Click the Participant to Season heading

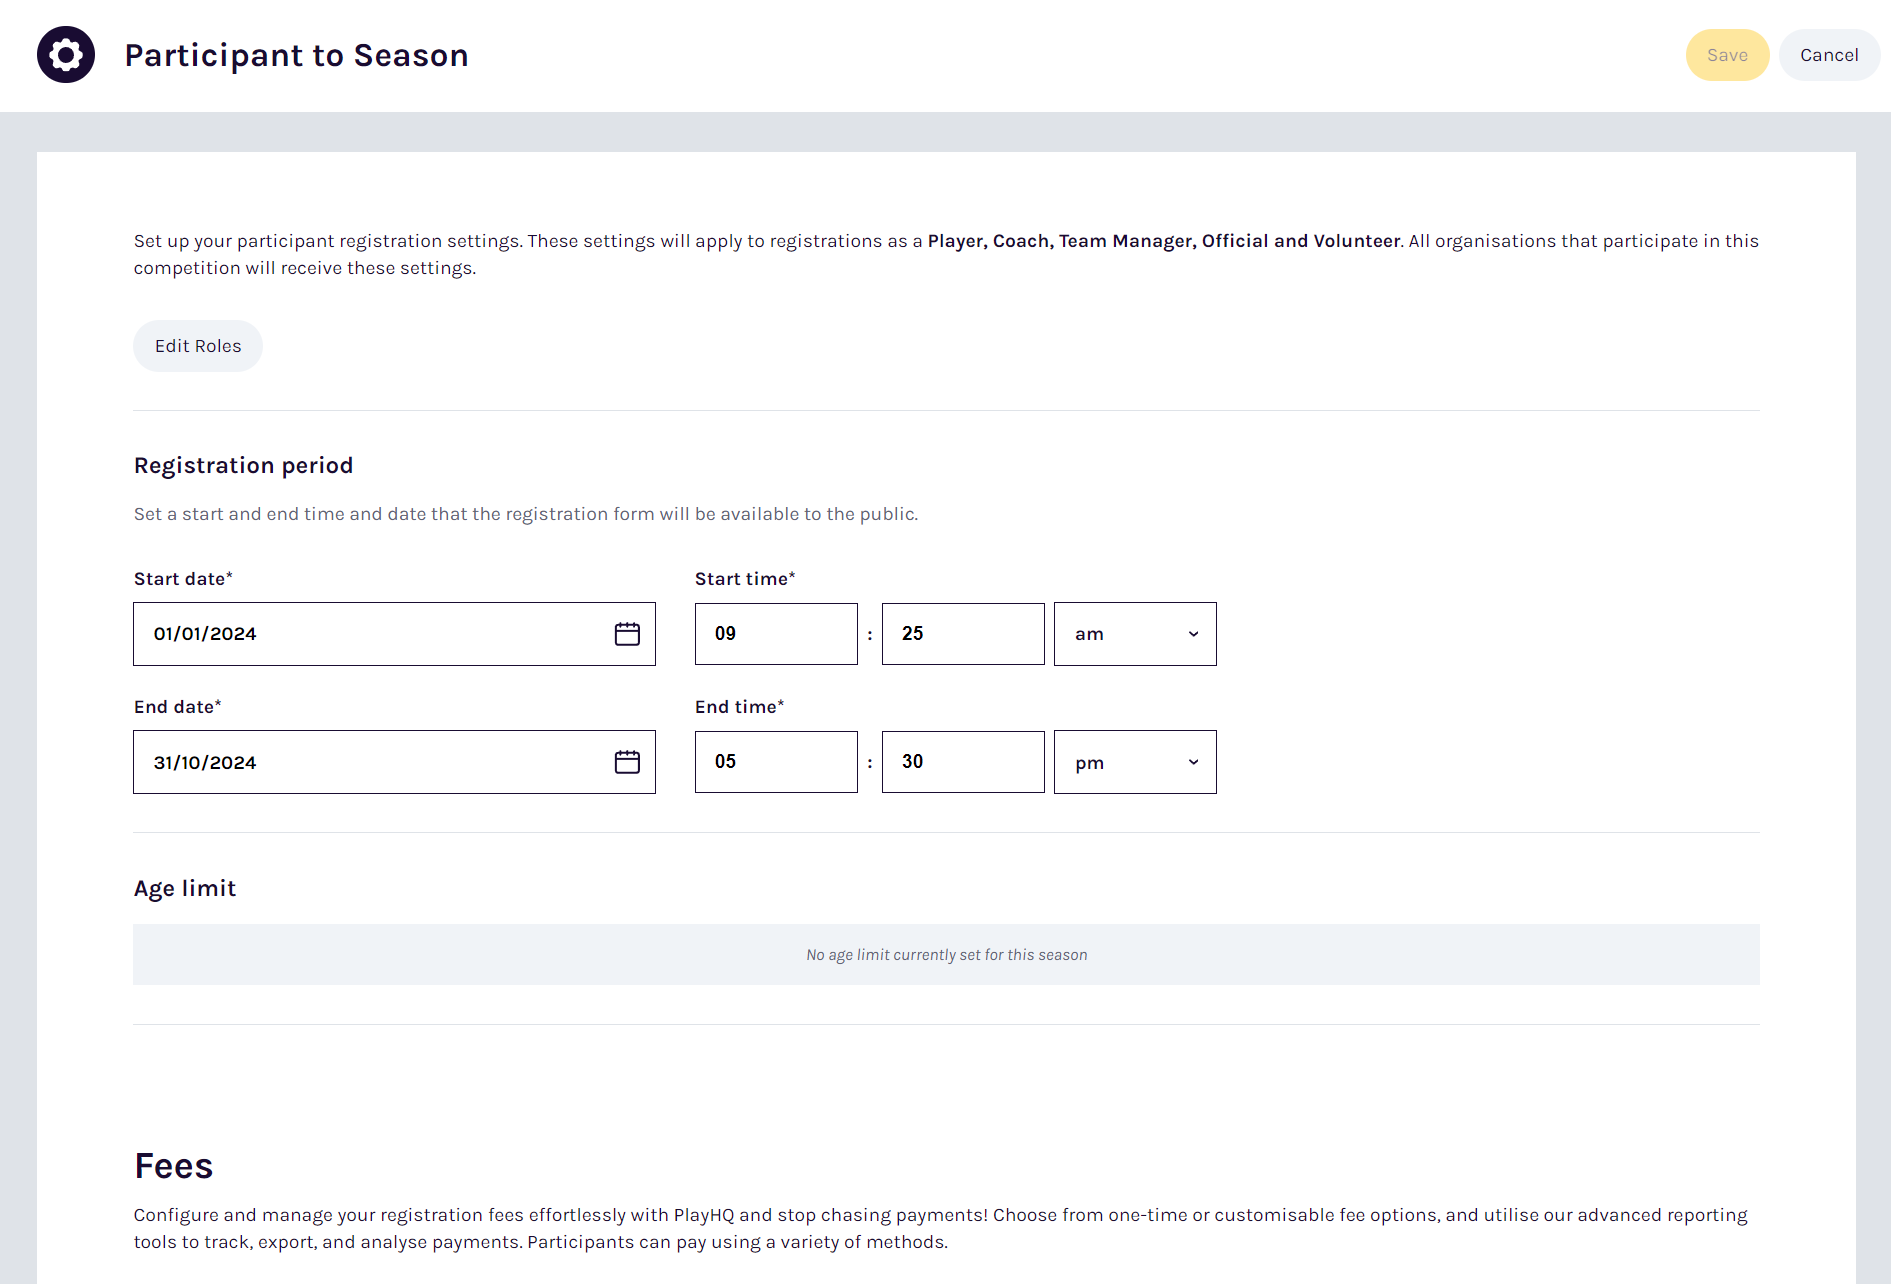(297, 55)
